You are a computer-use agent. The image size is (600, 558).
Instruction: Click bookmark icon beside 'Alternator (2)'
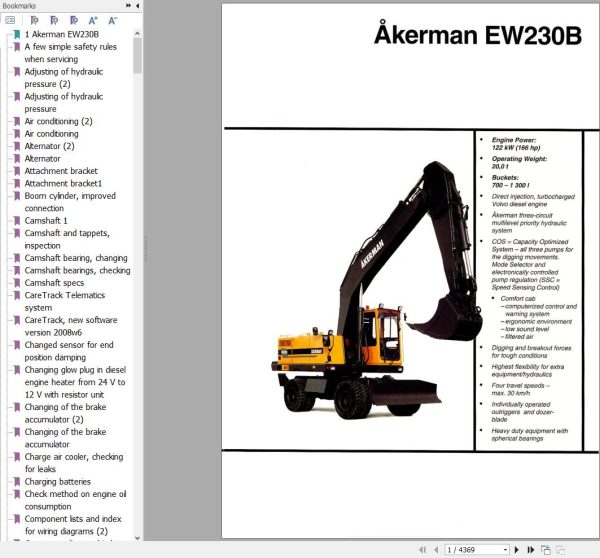[x=17, y=146]
